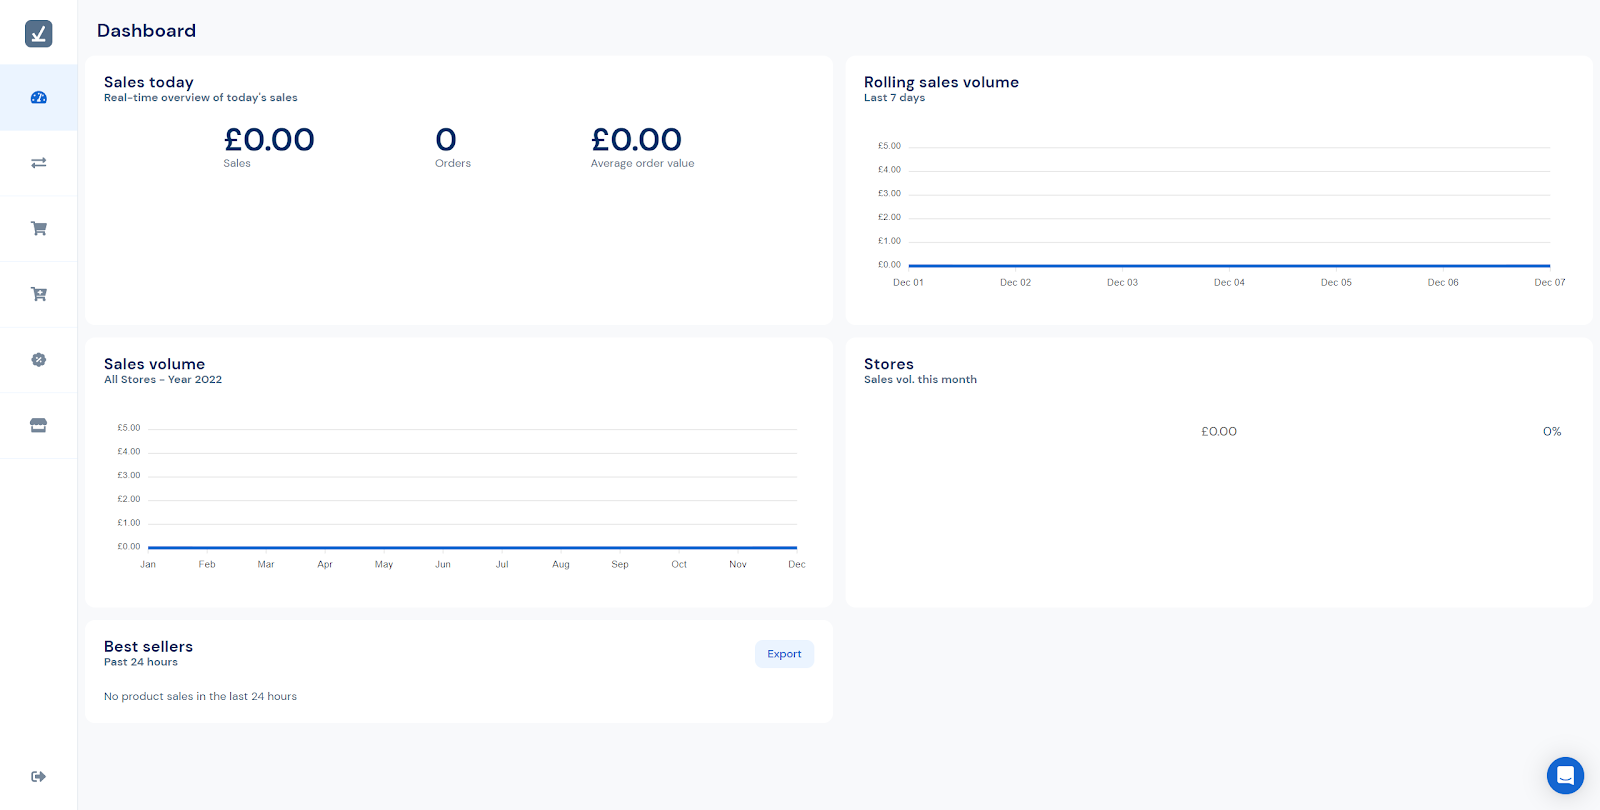Viewport: 1600px width, 810px height.
Task: Open the storefront icon in sidebar
Action: (x=39, y=425)
